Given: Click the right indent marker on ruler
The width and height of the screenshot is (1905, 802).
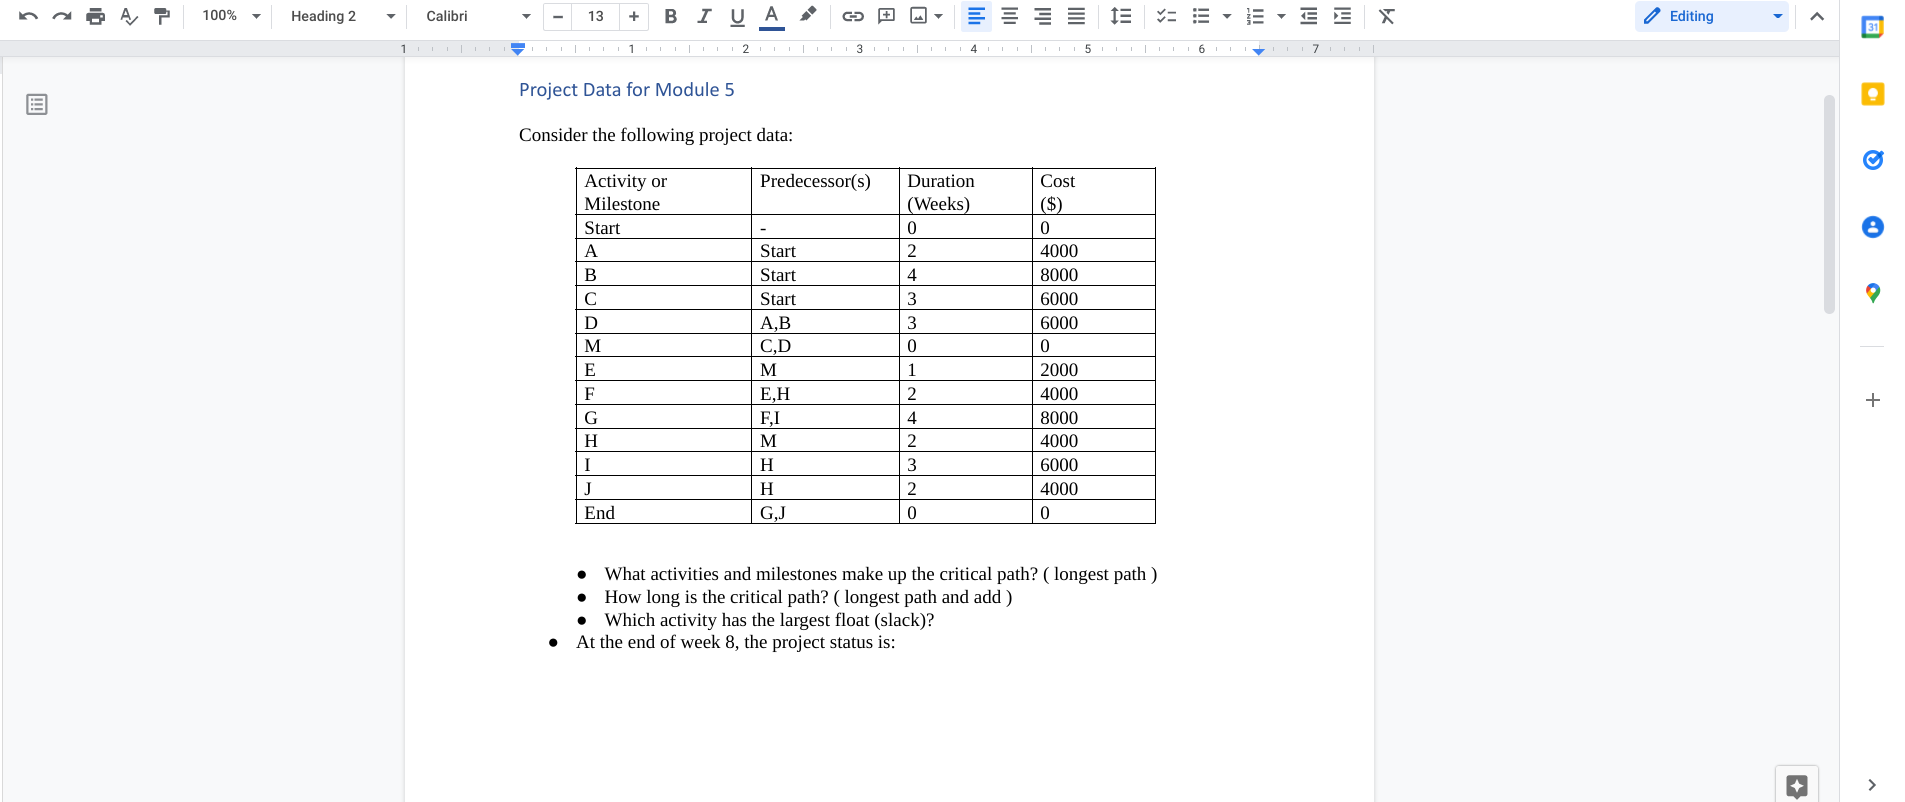Looking at the screenshot, I should tap(1259, 50).
